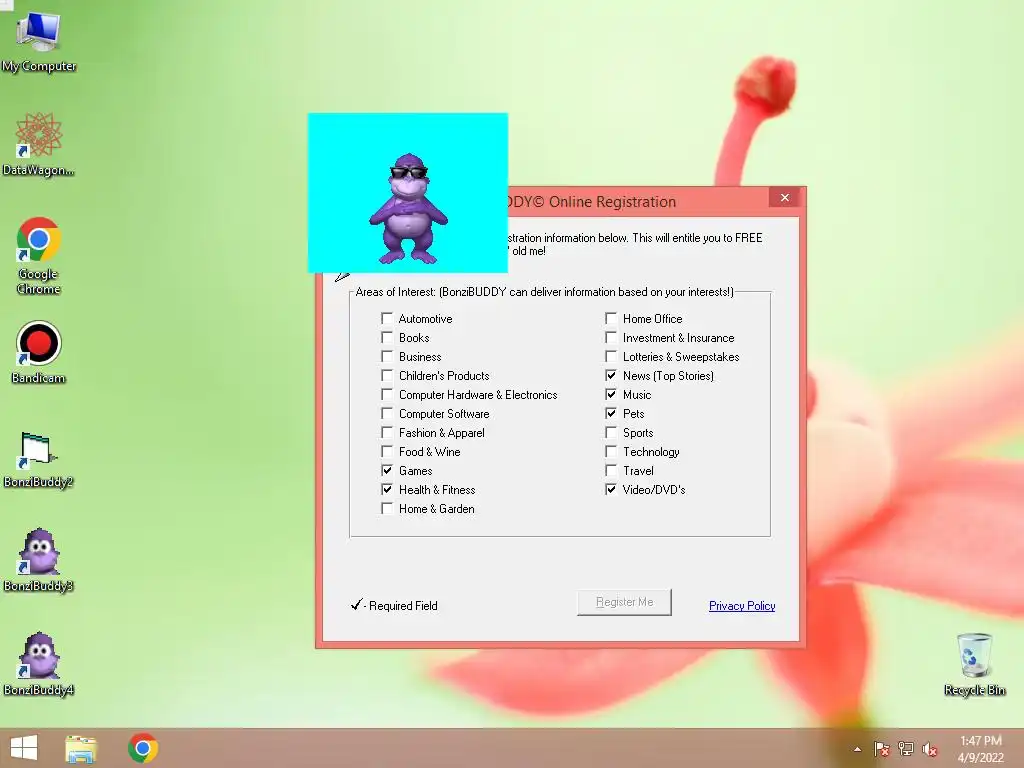
Task: Check the Home & Garden box
Action: pos(387,508)
